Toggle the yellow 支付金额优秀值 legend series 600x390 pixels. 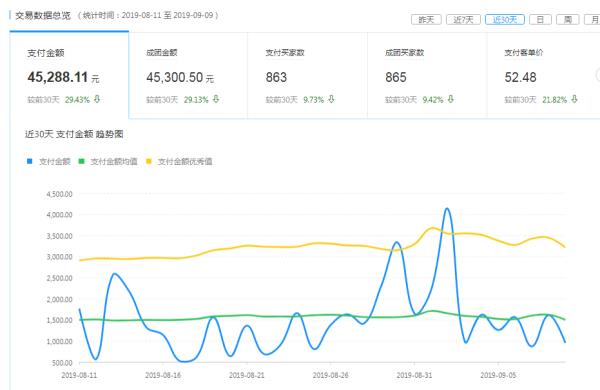(x=179, y=162)
